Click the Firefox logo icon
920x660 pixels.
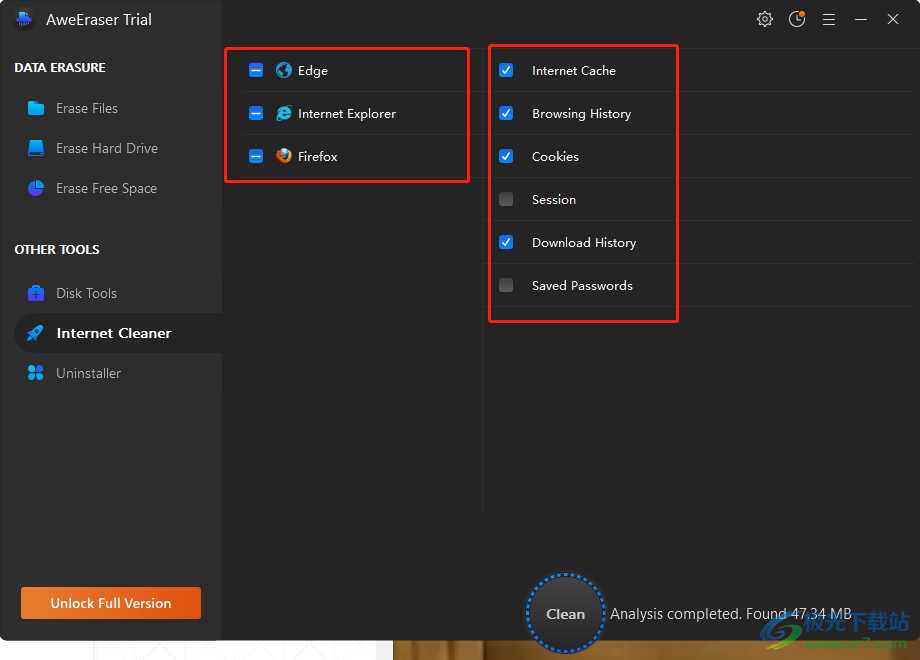(x=284, y=155)
